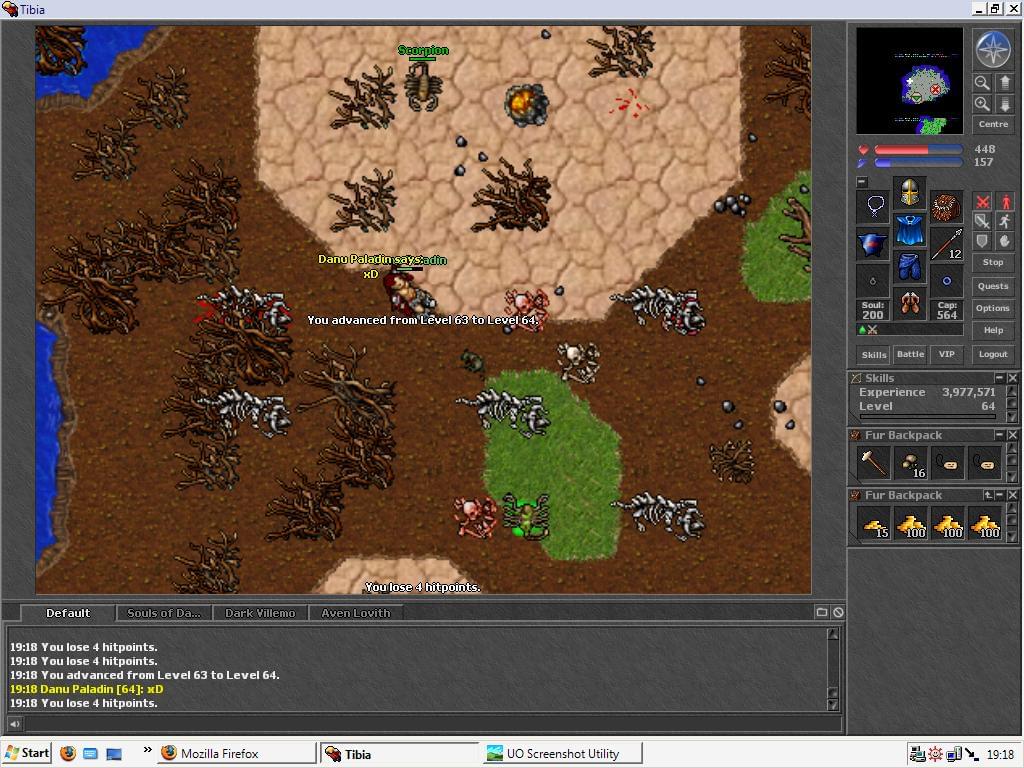1024x768 pixels.
Task: Click the Scorpion creature near the top
Action: [x=423, y=86]
